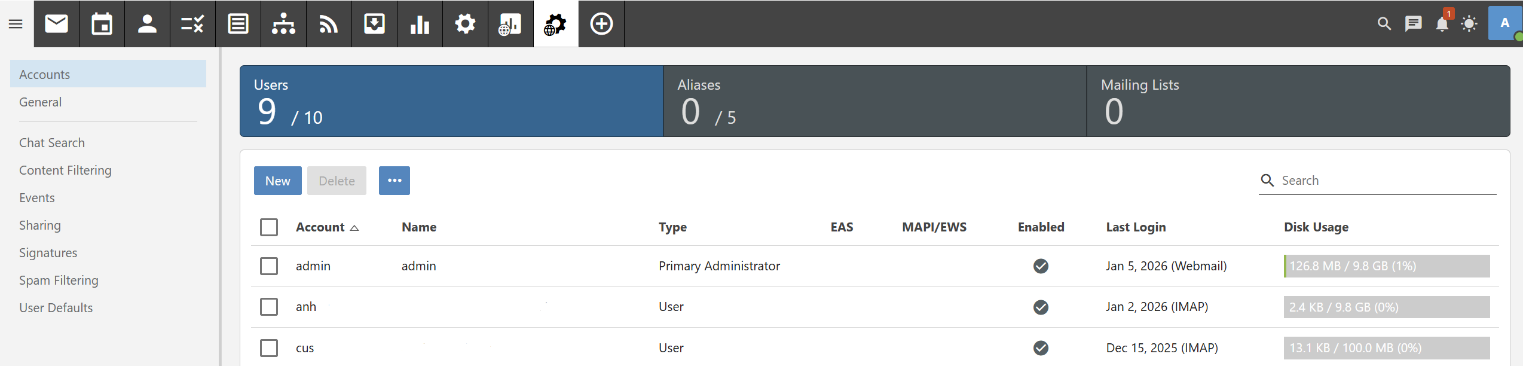
Task: Click the New account button
Action: click(278, 181)
